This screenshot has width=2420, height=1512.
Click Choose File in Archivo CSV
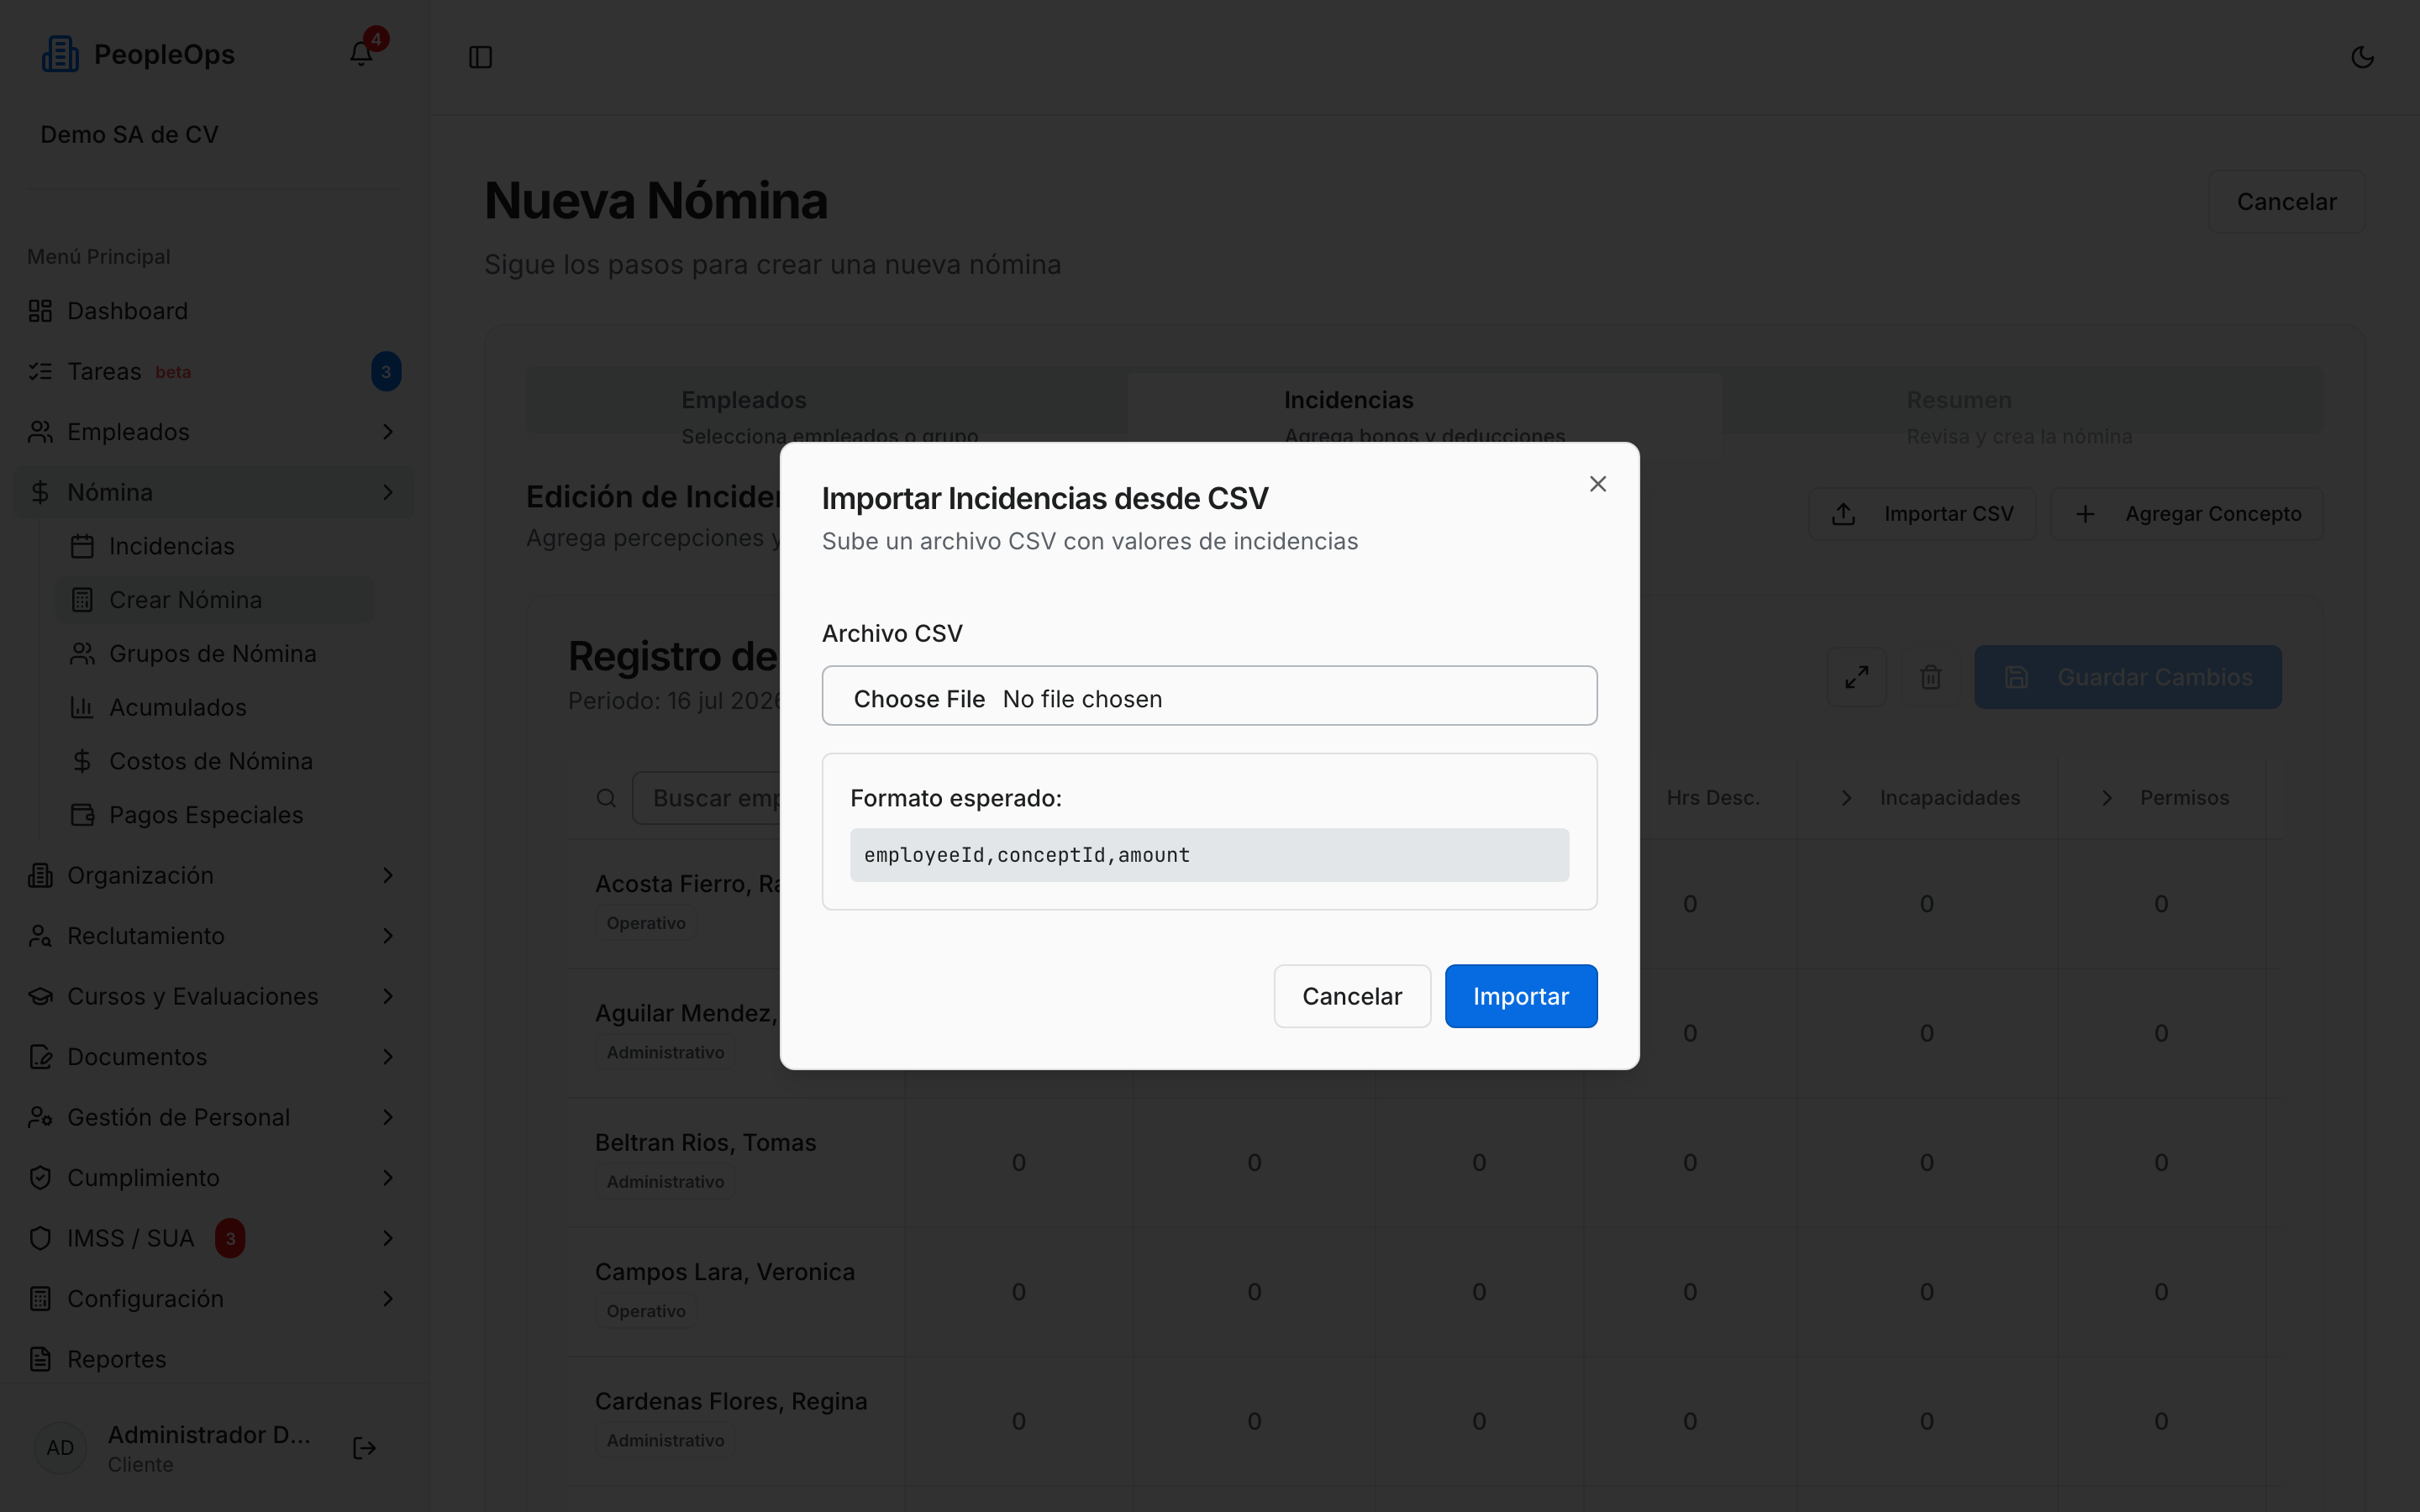tap(918, 698)
